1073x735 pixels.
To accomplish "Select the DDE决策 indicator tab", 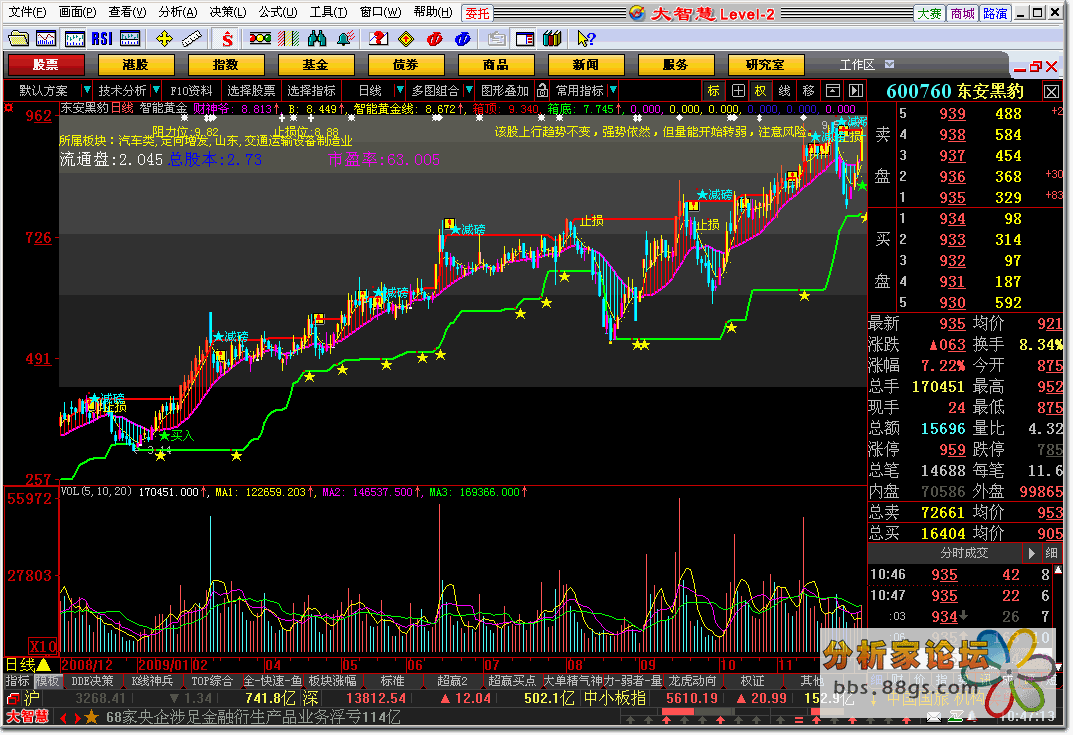I will click(92, 681).
